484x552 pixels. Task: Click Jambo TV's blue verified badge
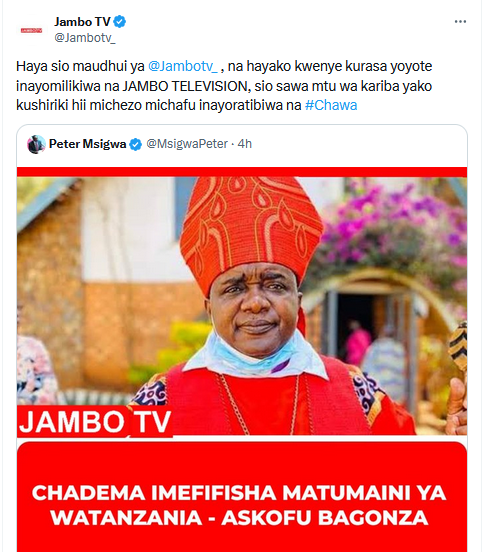tap(120, 22)
